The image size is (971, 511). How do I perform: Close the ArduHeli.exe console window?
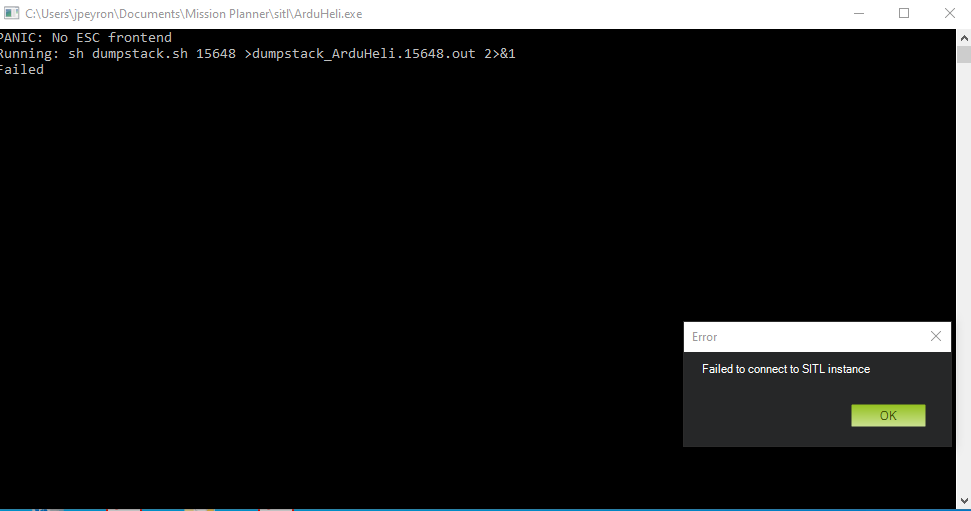pos(949,13)
